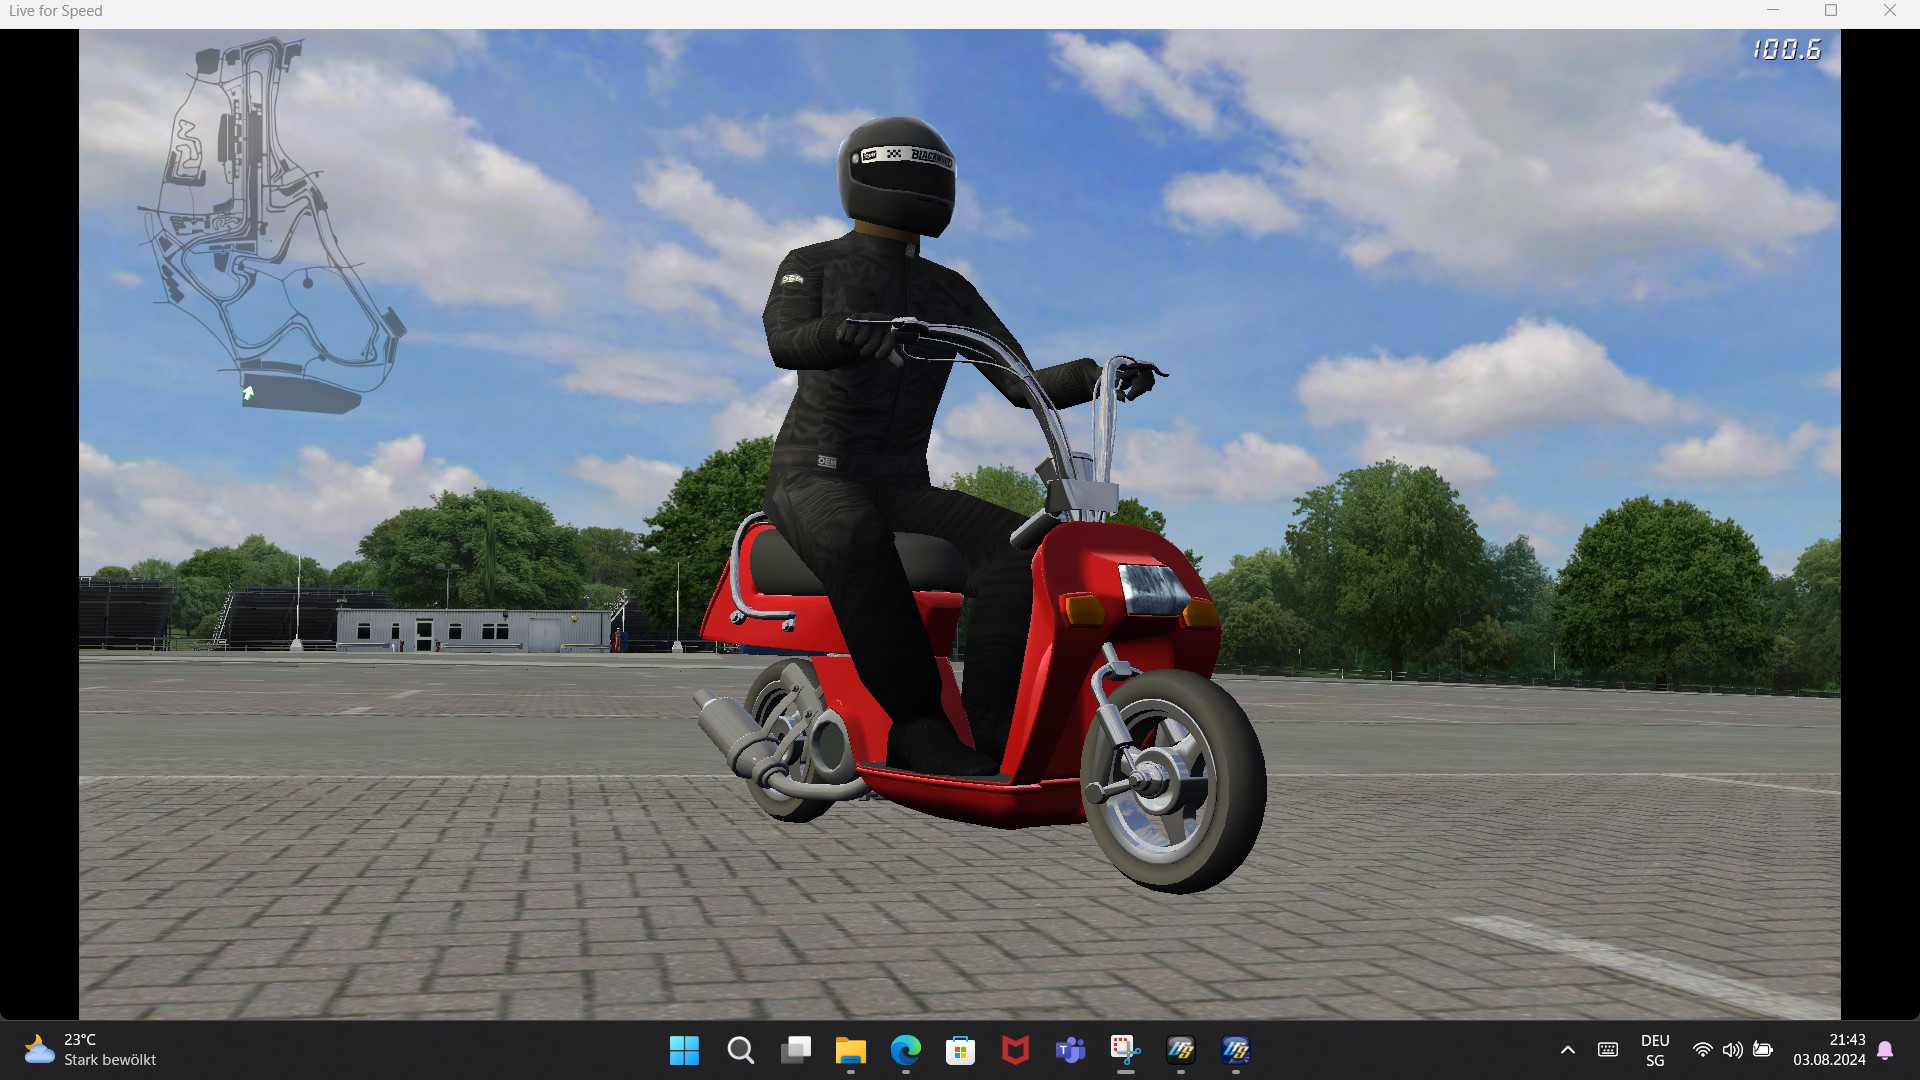Open taskbar Search
Screen dimensions: 1920x1080
click(740, 1050)
